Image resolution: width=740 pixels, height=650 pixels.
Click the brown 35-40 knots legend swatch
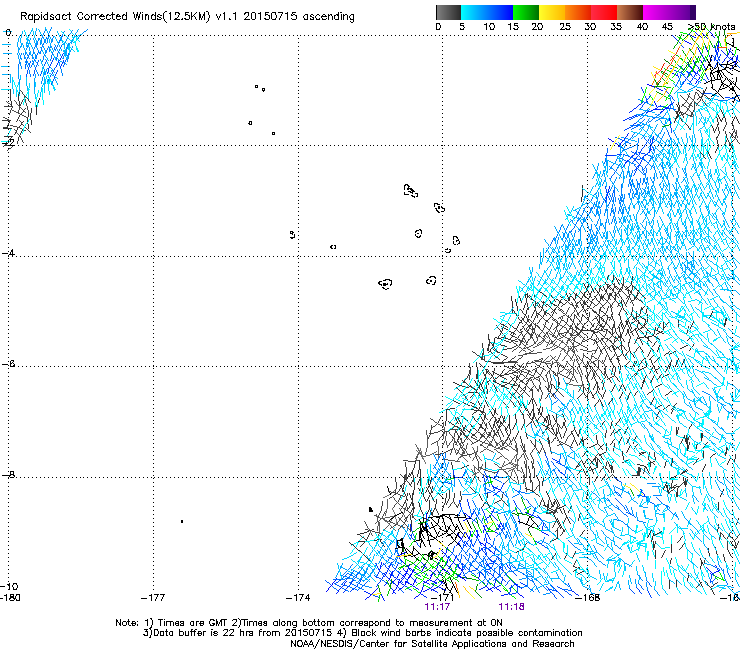pos(630,12)
